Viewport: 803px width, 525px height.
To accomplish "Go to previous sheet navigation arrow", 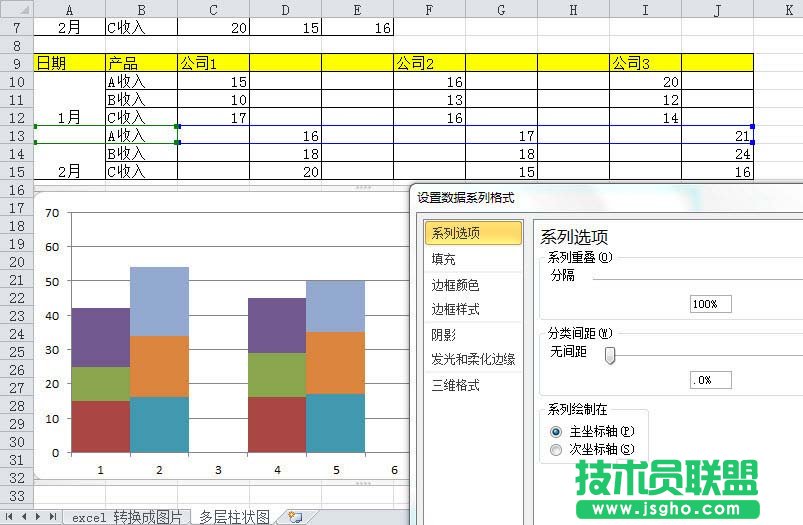I will click(24, 517).
